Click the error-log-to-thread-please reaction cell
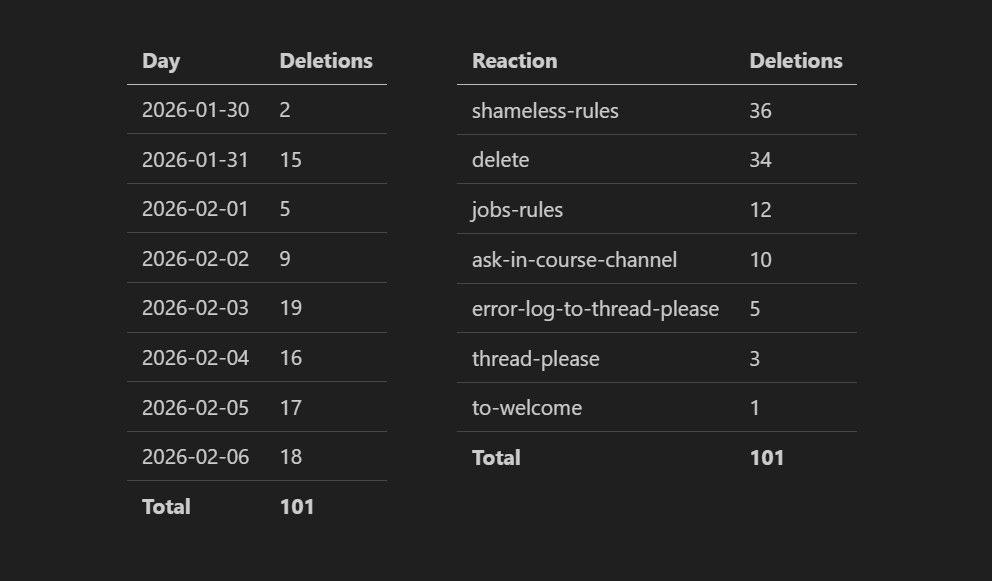Viewport: 992px width, 581px height. 595,309
